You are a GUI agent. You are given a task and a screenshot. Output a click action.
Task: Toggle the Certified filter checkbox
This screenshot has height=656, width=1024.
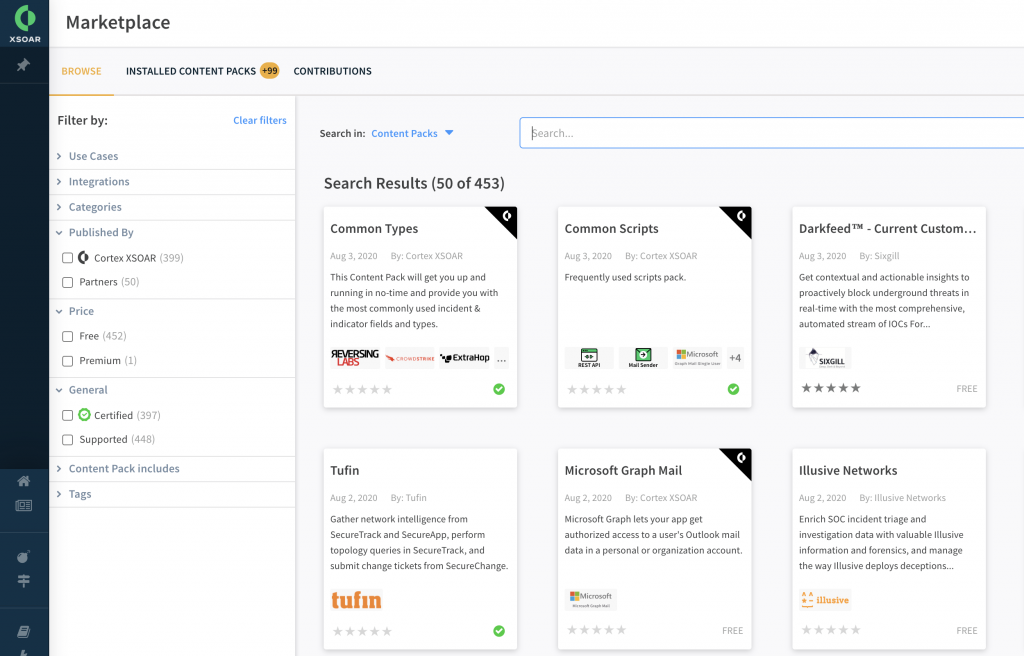(67, 415)
